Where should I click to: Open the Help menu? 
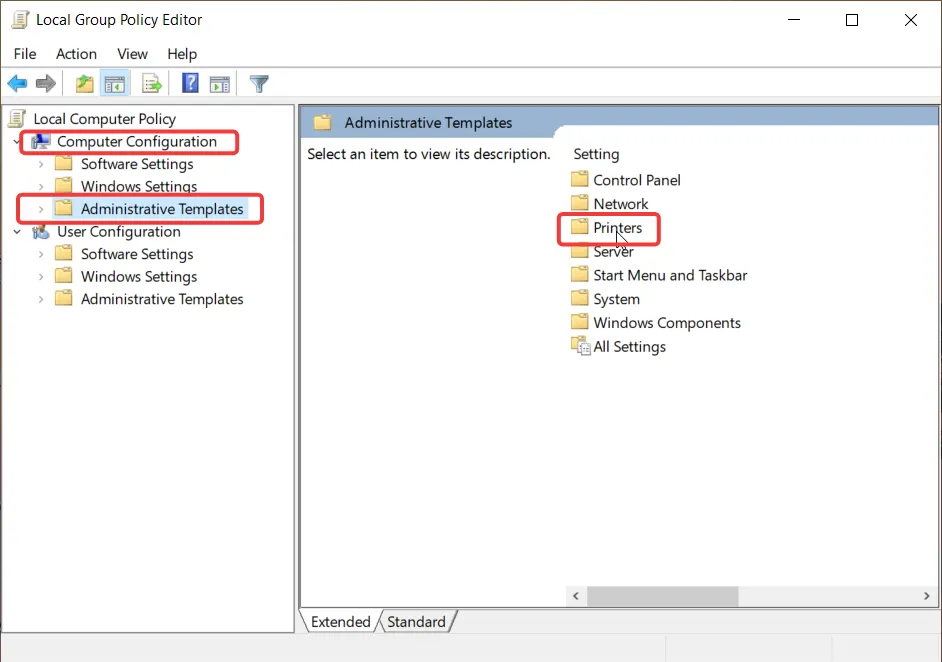(x=182, y=54)
